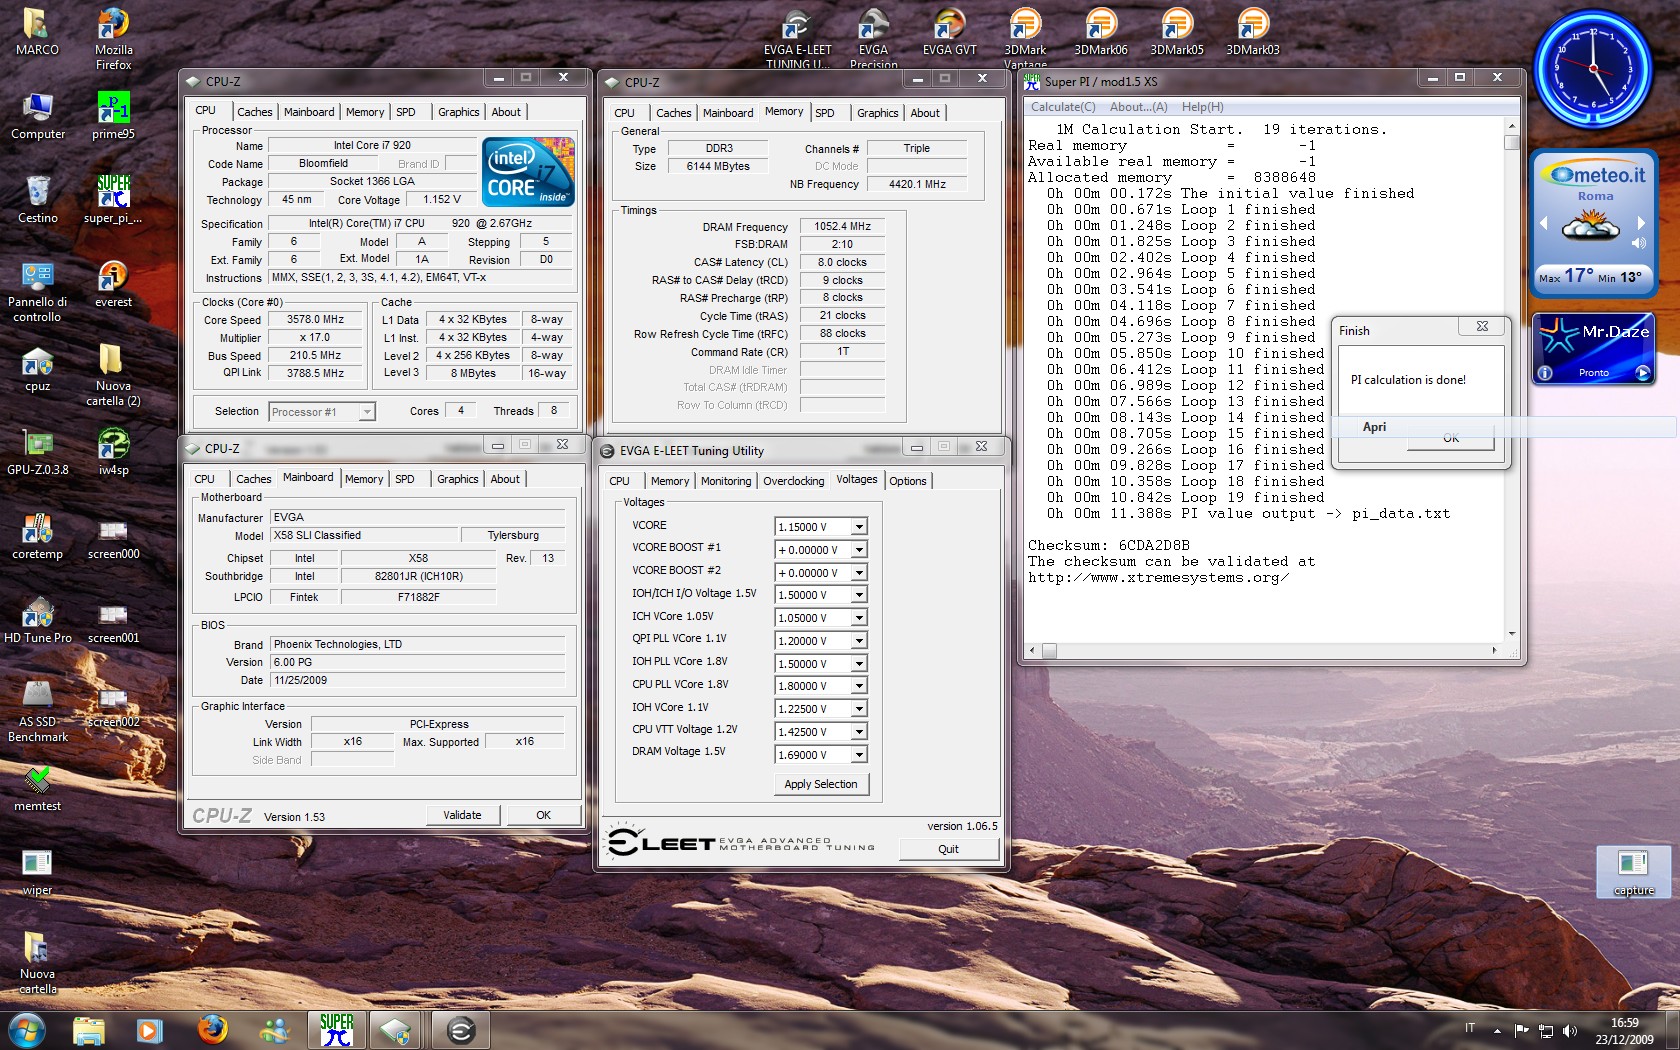Expand CPU PLL VCore 1.8V dropdown
Viewport: 1680px width, 1050px height.
click(x=859, y=686)
